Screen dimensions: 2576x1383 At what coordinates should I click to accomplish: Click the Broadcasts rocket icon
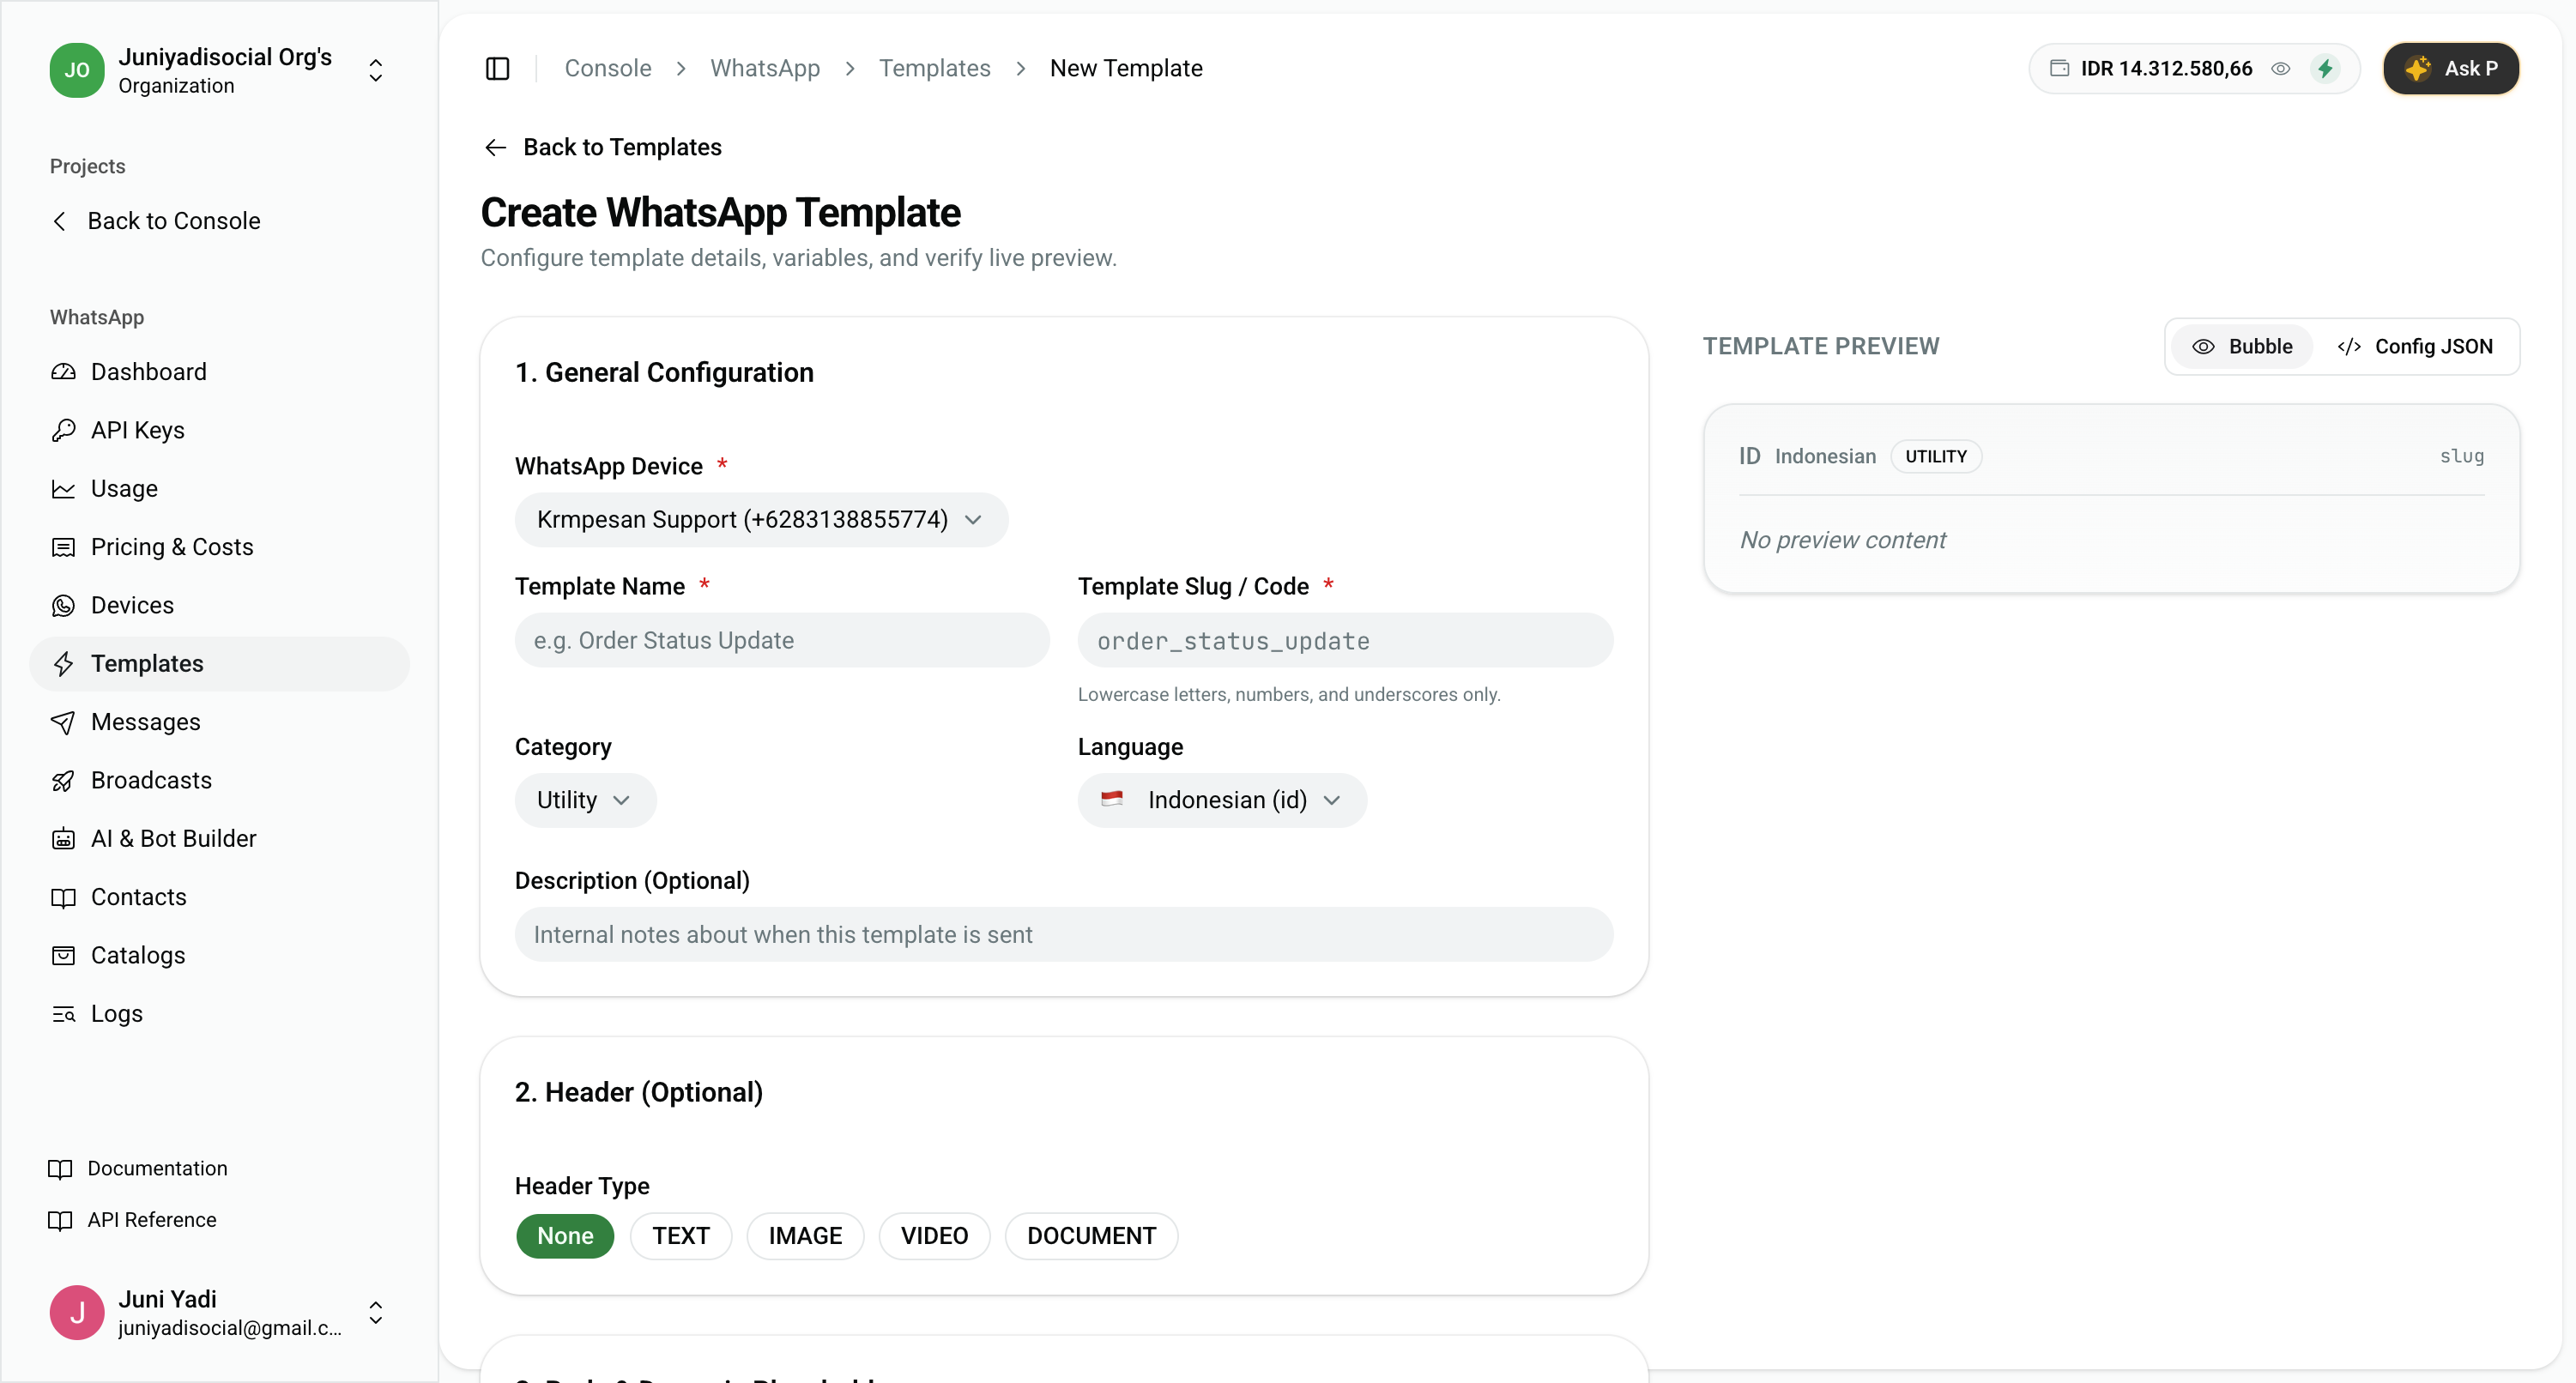pyautogui.click(x=63, y=780)
